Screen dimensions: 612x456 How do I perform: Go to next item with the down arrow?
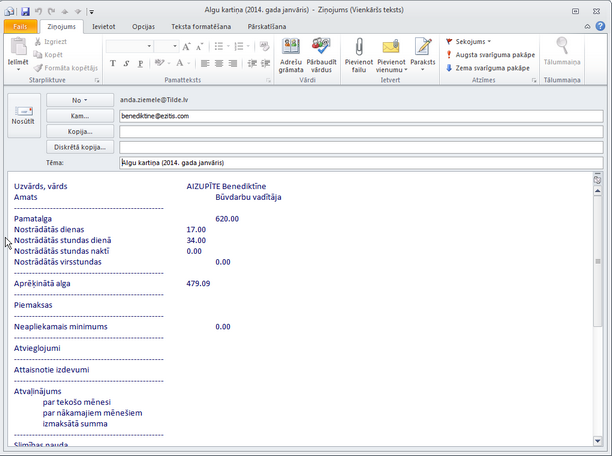click(x=78, y=12)
